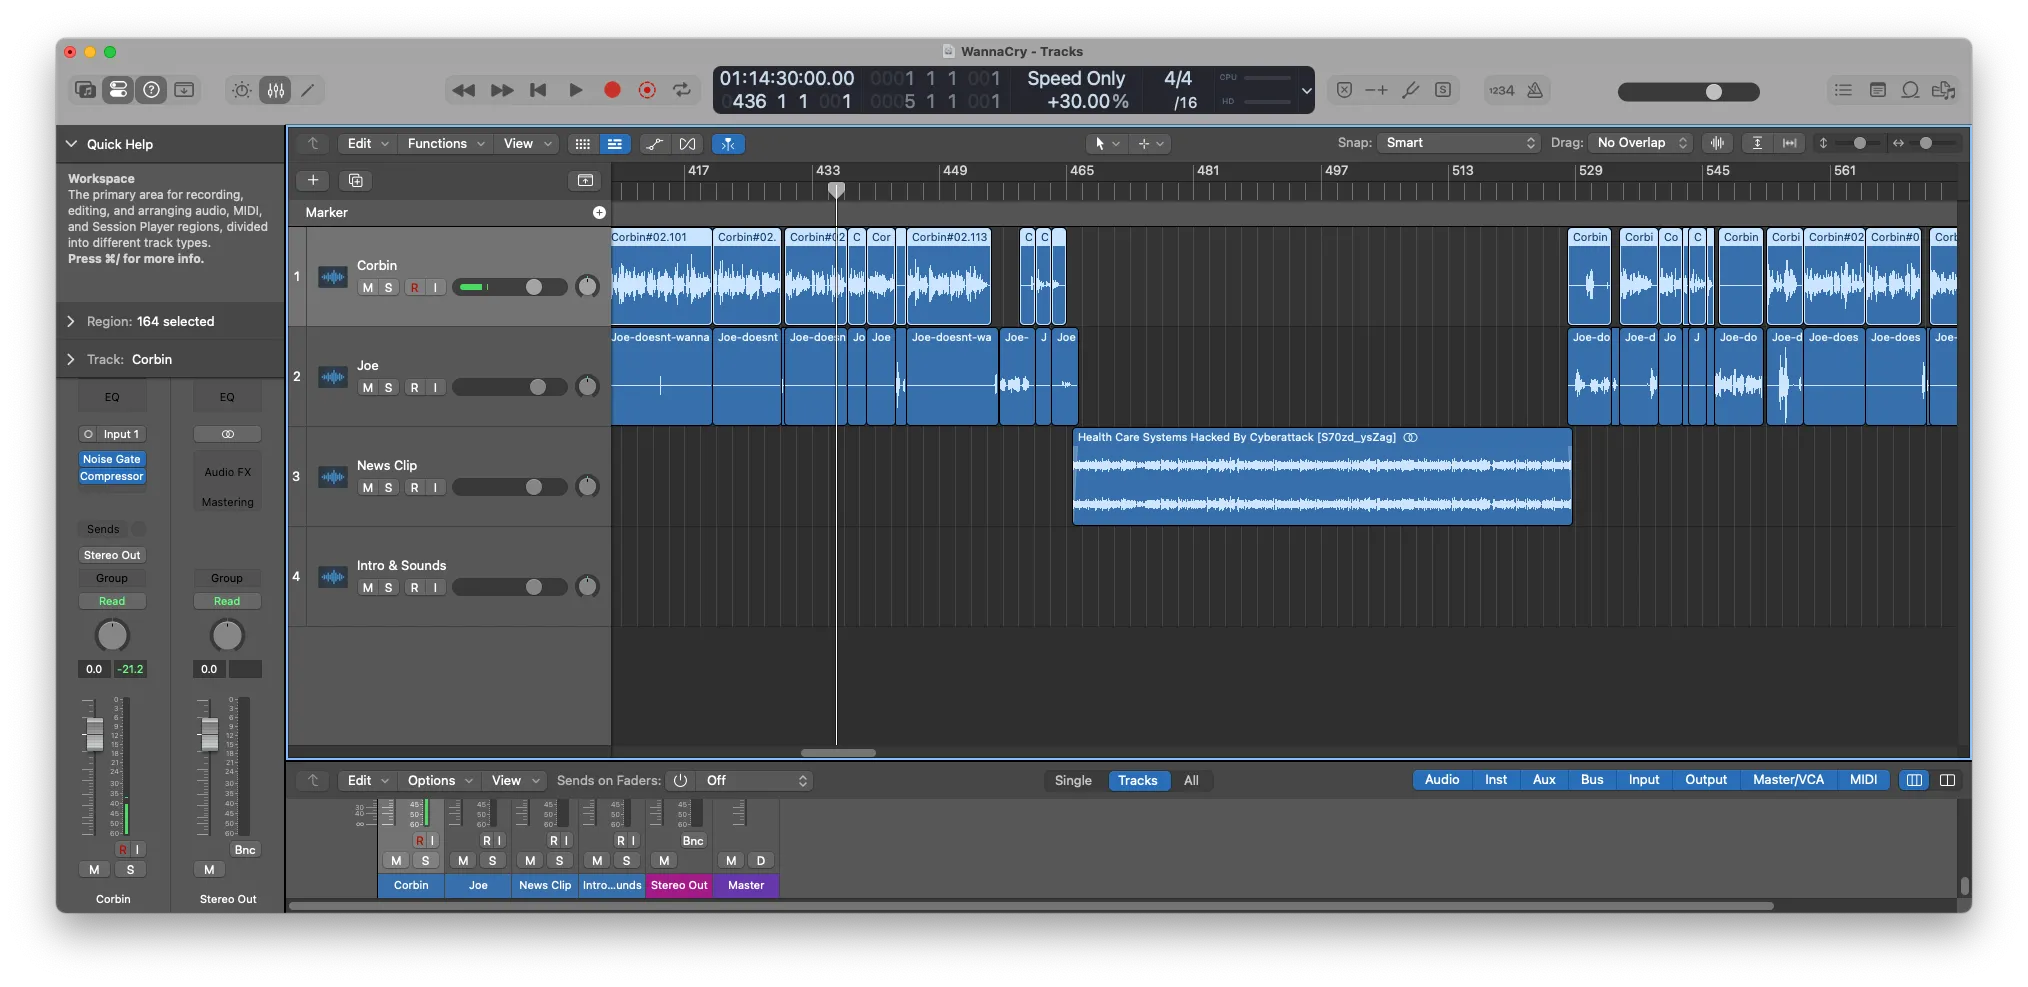
Task: Expand the Region: 164 selected inspector
Action: (71, 321)
